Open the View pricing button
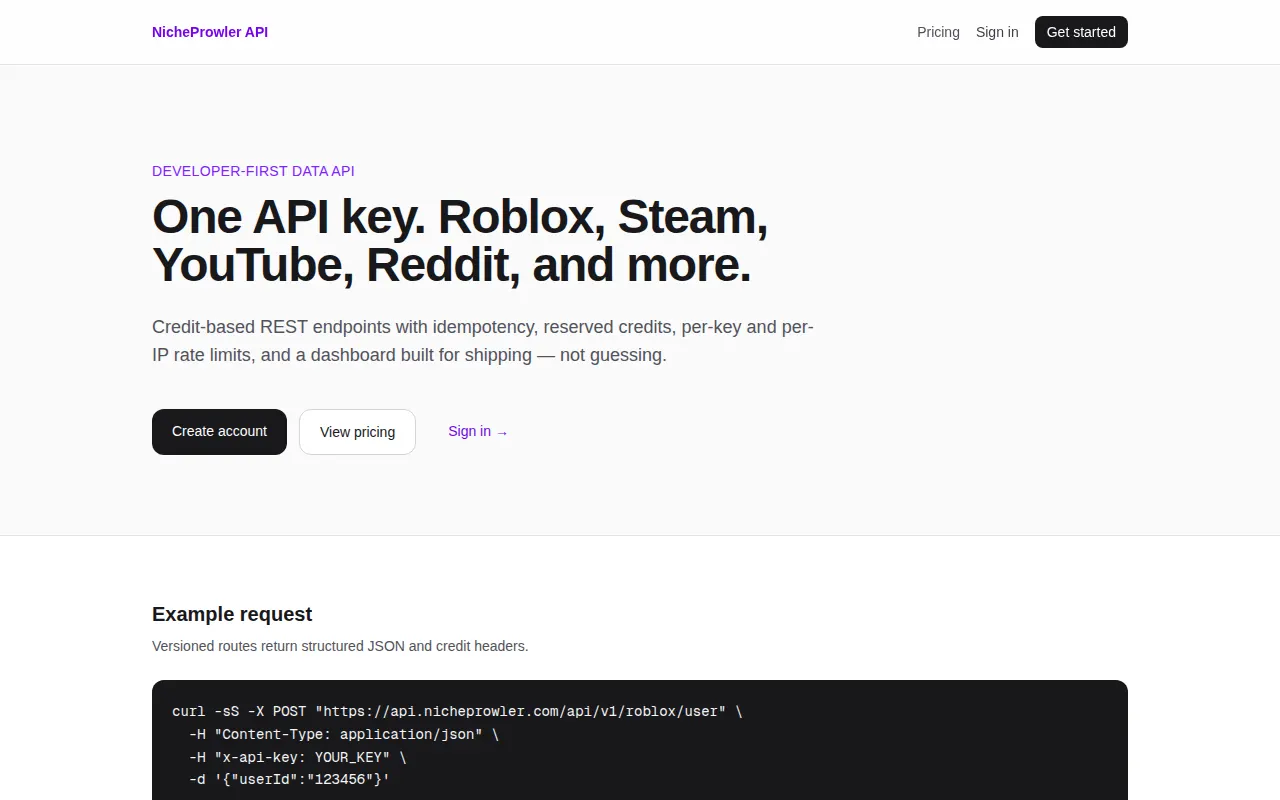 [x=357, y=432]
